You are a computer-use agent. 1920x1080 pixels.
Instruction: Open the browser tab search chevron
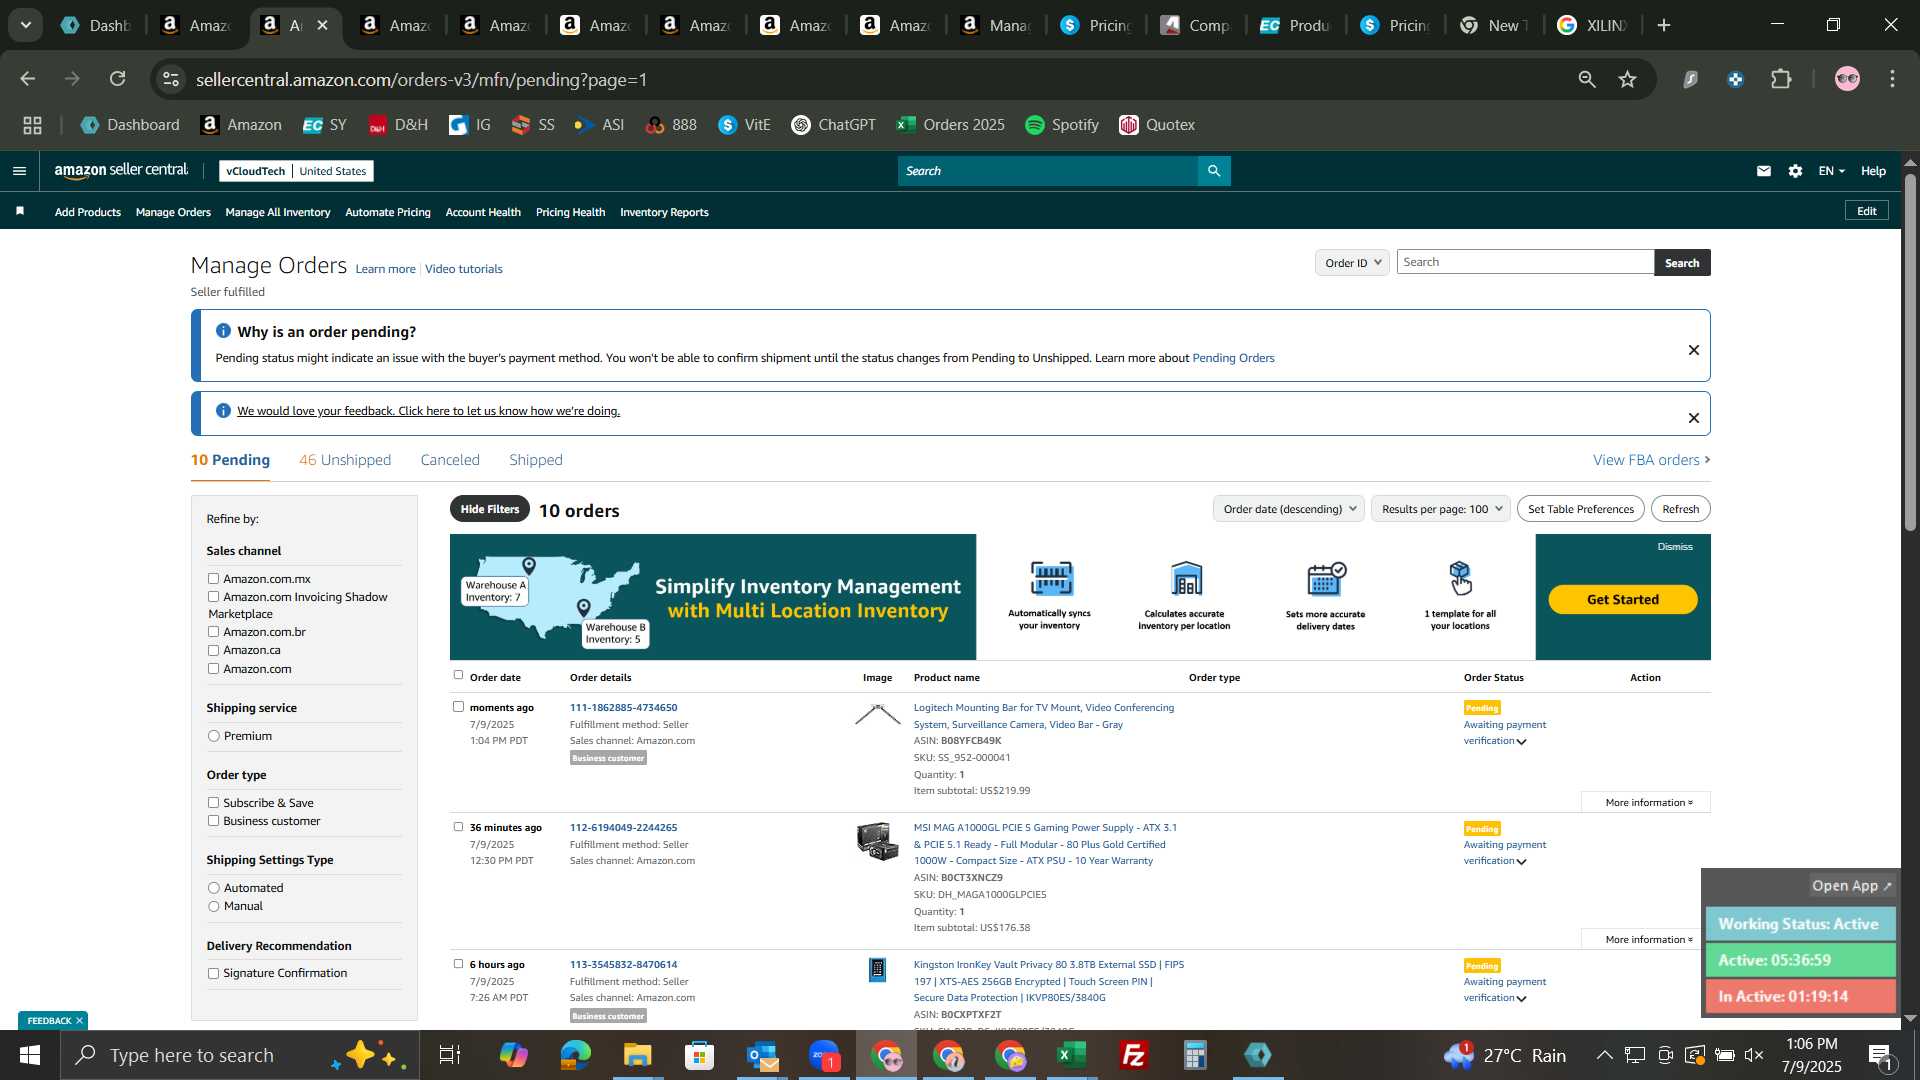pyautogui.click(x=26, y=25)
